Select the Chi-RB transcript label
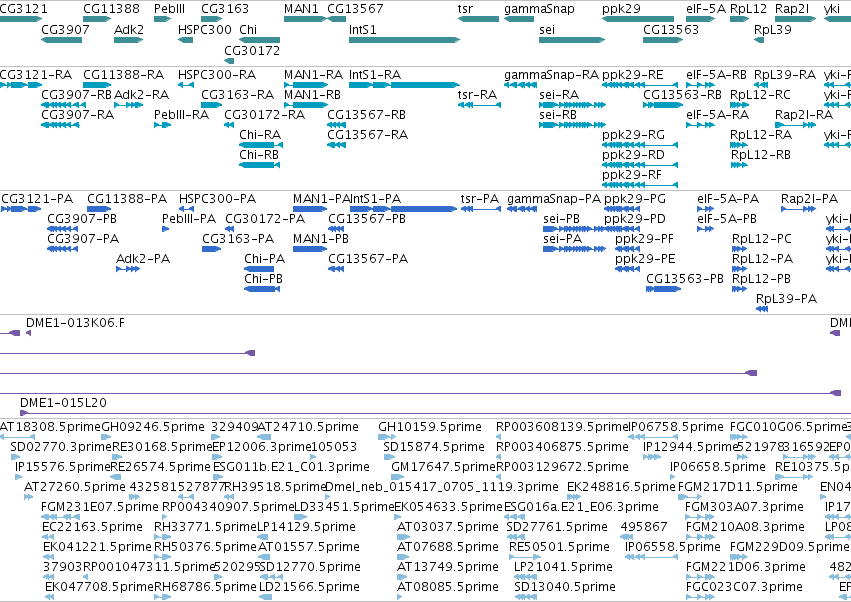This screenshot has width=851, height=602. click(259, 155)
